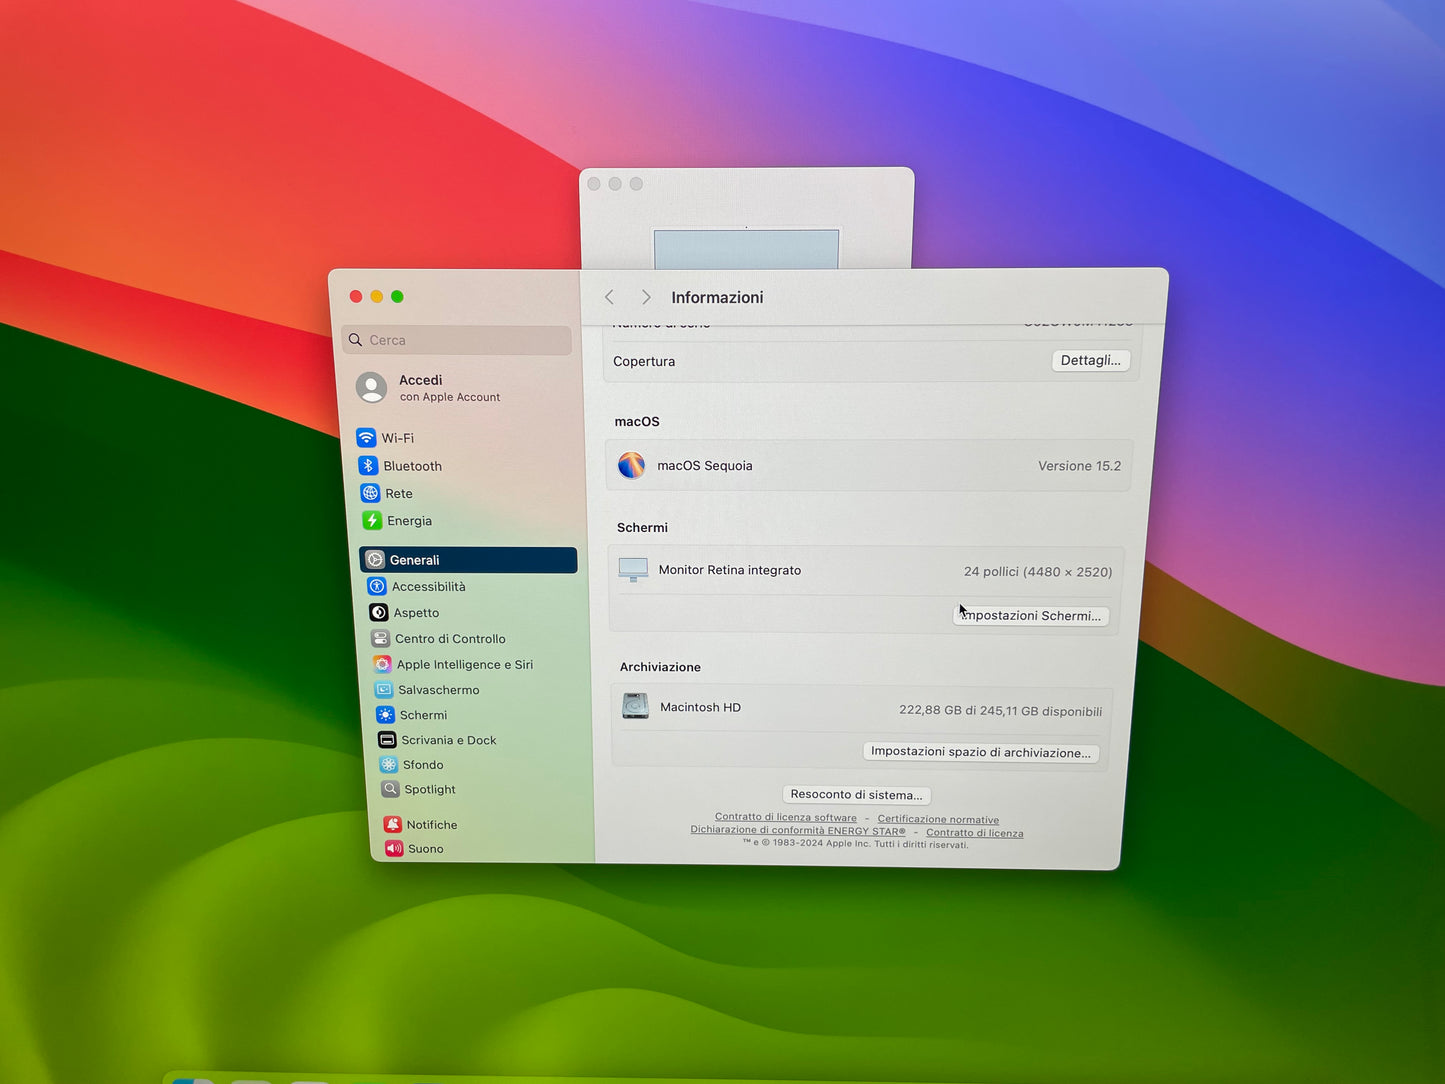Select the Bluetooth icon in sidebar

click(x=368, y=466)
